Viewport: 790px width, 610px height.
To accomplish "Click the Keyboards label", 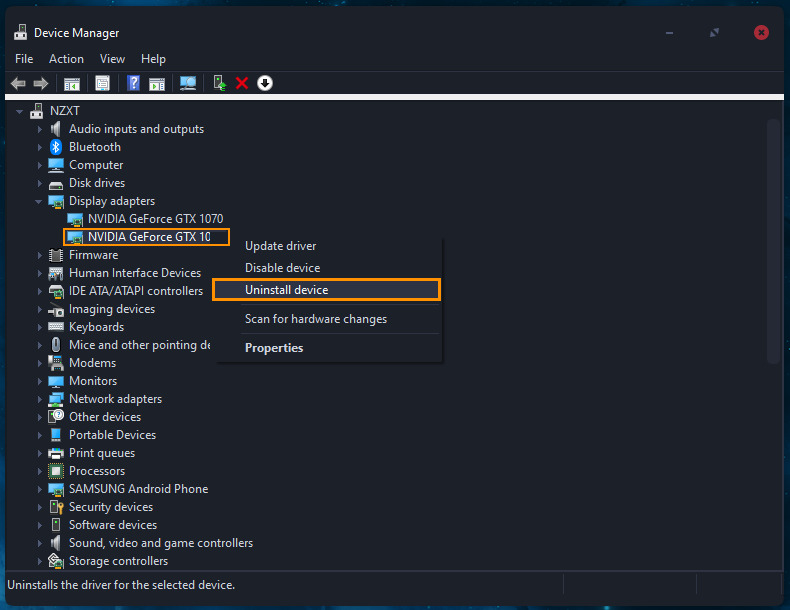I will (x=96, y=327).
